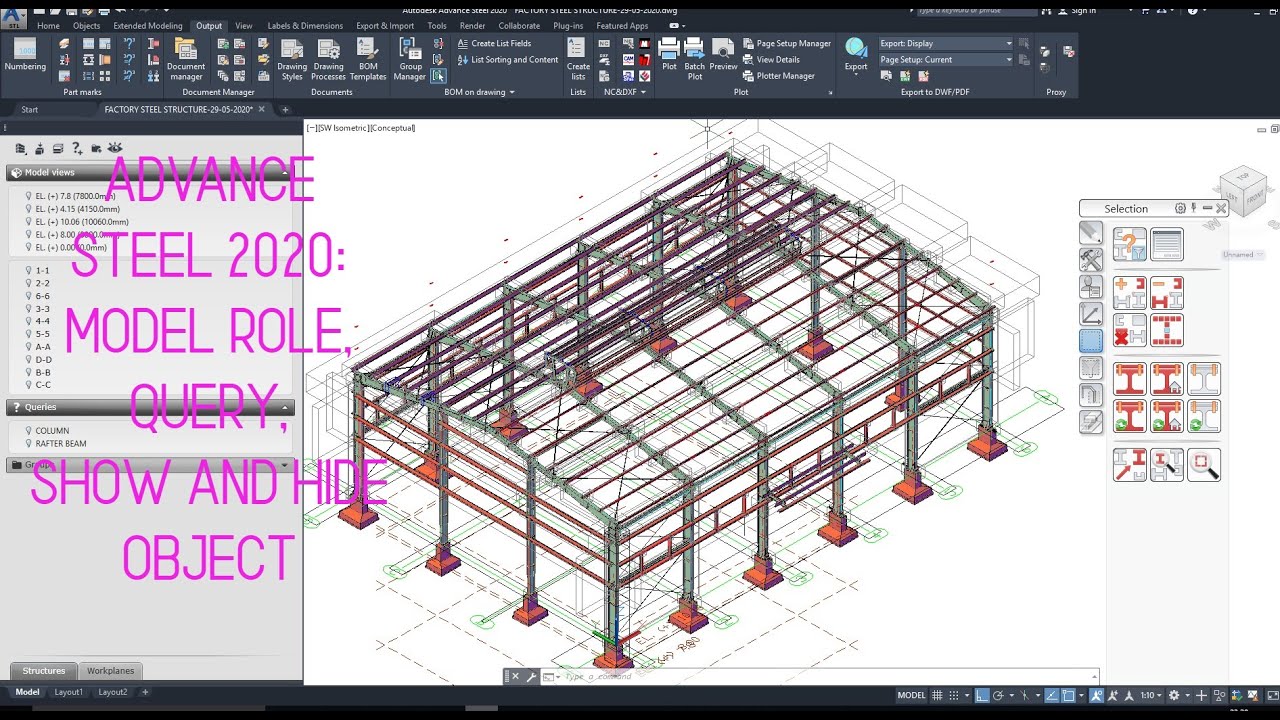Click the clear marked objects red X icon
1280x720 pixels.
[x=1130, y=330]
